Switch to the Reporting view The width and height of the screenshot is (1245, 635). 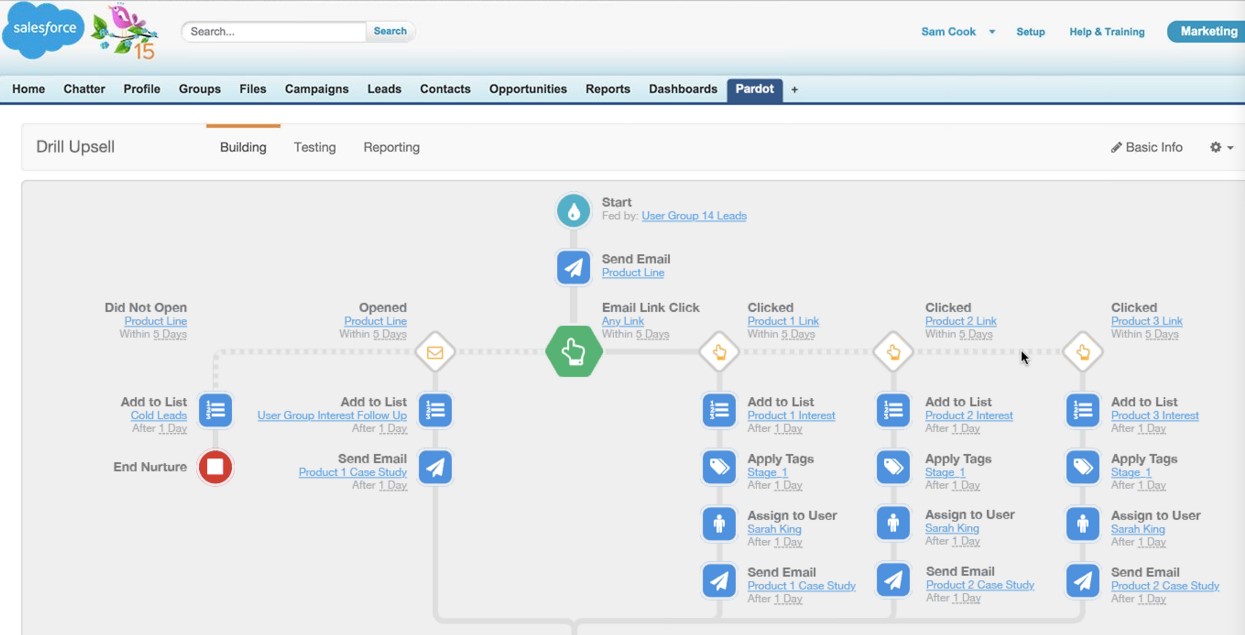[x=392, y=147]
